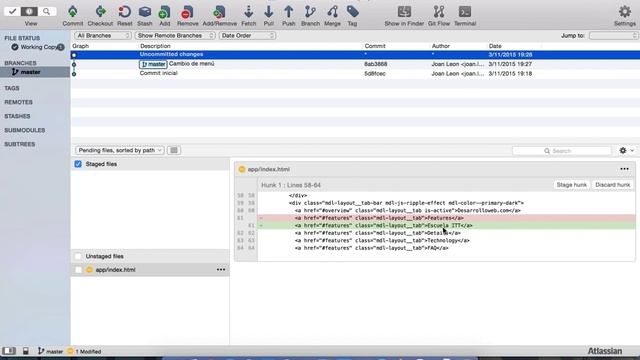The width and height of the screenshot is (640, 360).
Task: Expand the SUBTREES sidebar section
Action: [x=20, y=144]
